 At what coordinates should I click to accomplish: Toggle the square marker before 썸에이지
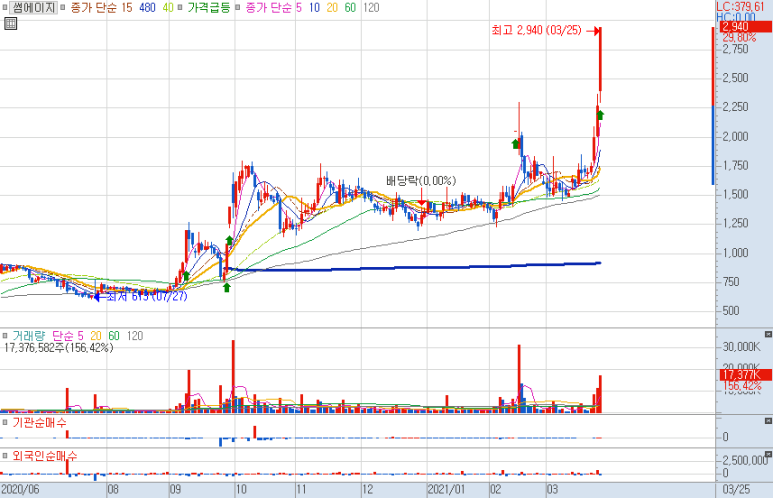click(x=5, y=7)
